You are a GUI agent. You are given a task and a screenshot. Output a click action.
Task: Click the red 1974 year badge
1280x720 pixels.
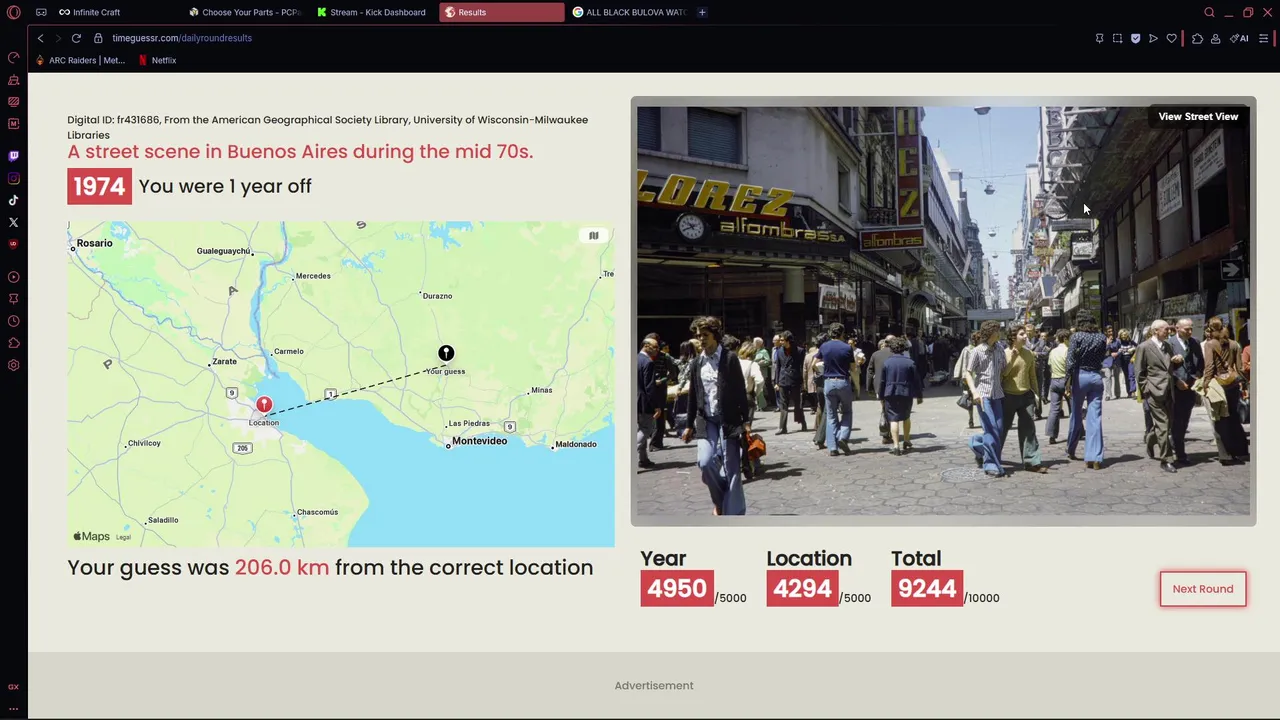click(99, 186)
